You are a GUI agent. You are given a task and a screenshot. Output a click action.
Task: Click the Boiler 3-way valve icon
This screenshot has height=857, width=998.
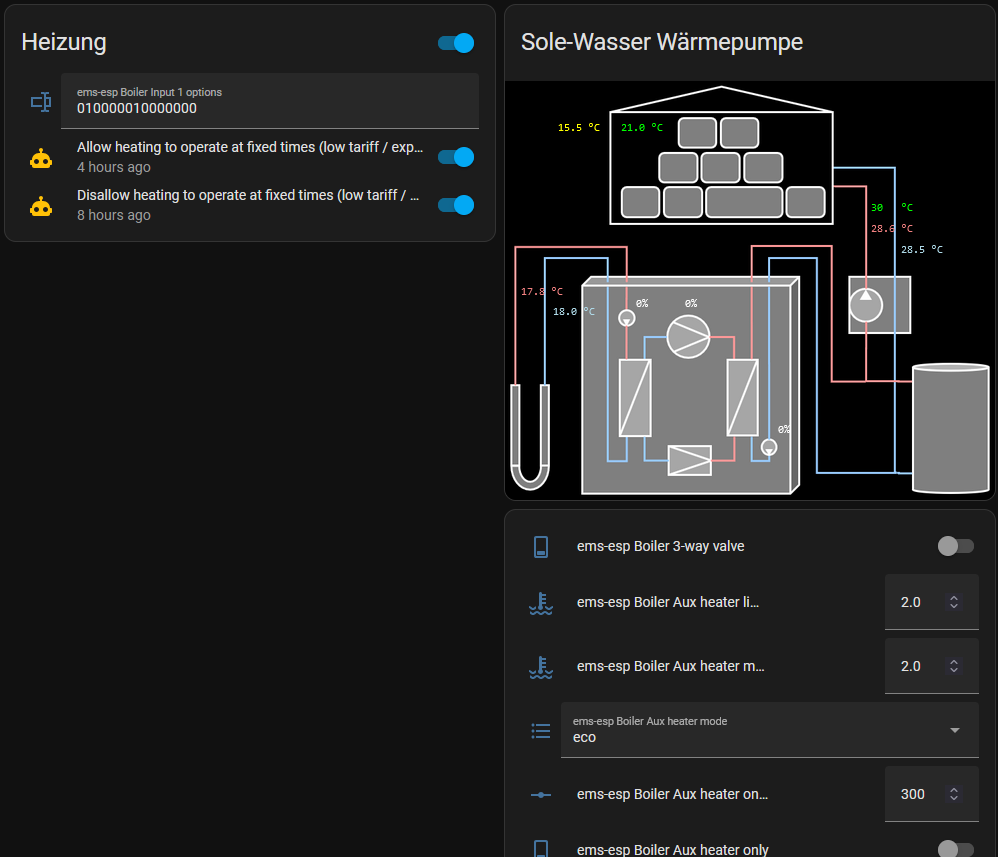coord(541,546)
